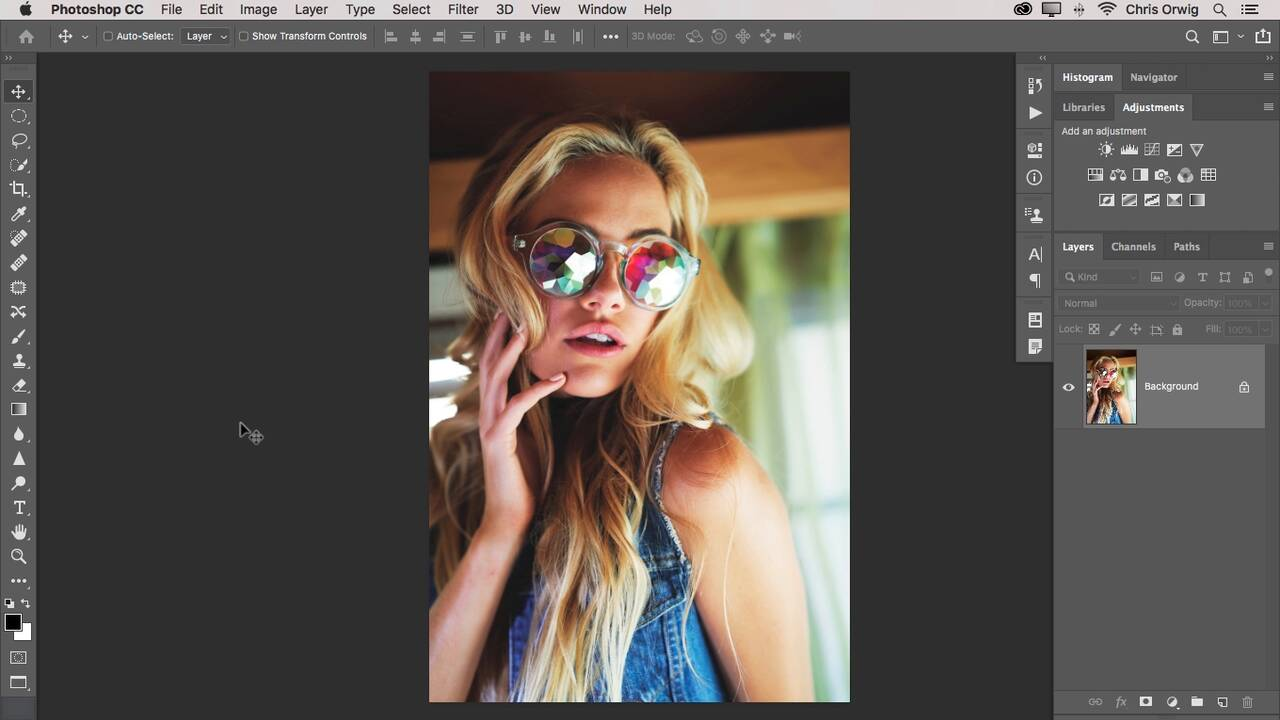Screen dimensions: 1280x720
Task: Open the Auto-Select Layer dropdown
Action: click(x=206, y=36)
